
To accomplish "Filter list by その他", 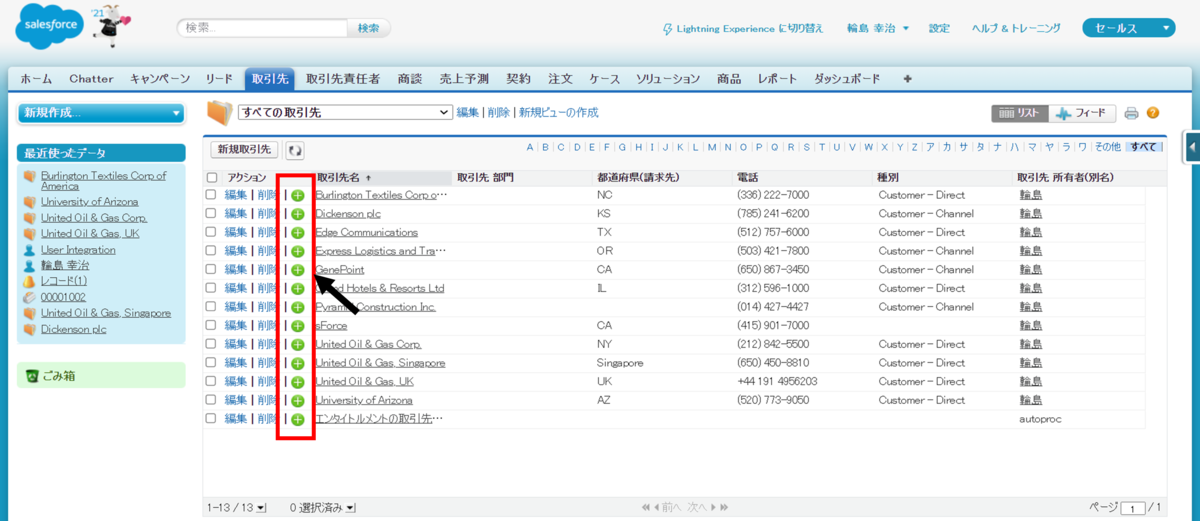I will tap(1107, 147).
